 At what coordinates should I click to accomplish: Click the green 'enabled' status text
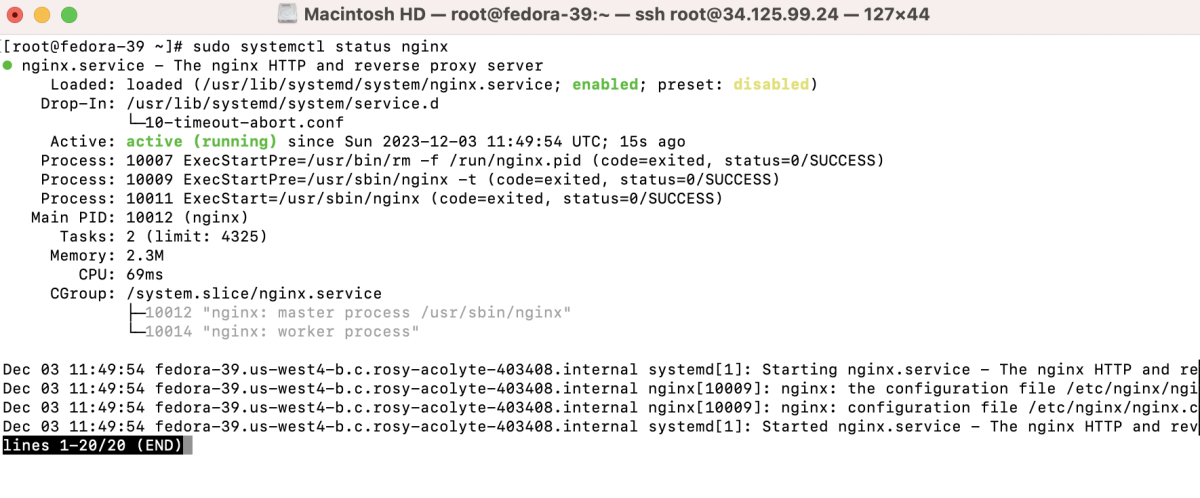[605, 85]
